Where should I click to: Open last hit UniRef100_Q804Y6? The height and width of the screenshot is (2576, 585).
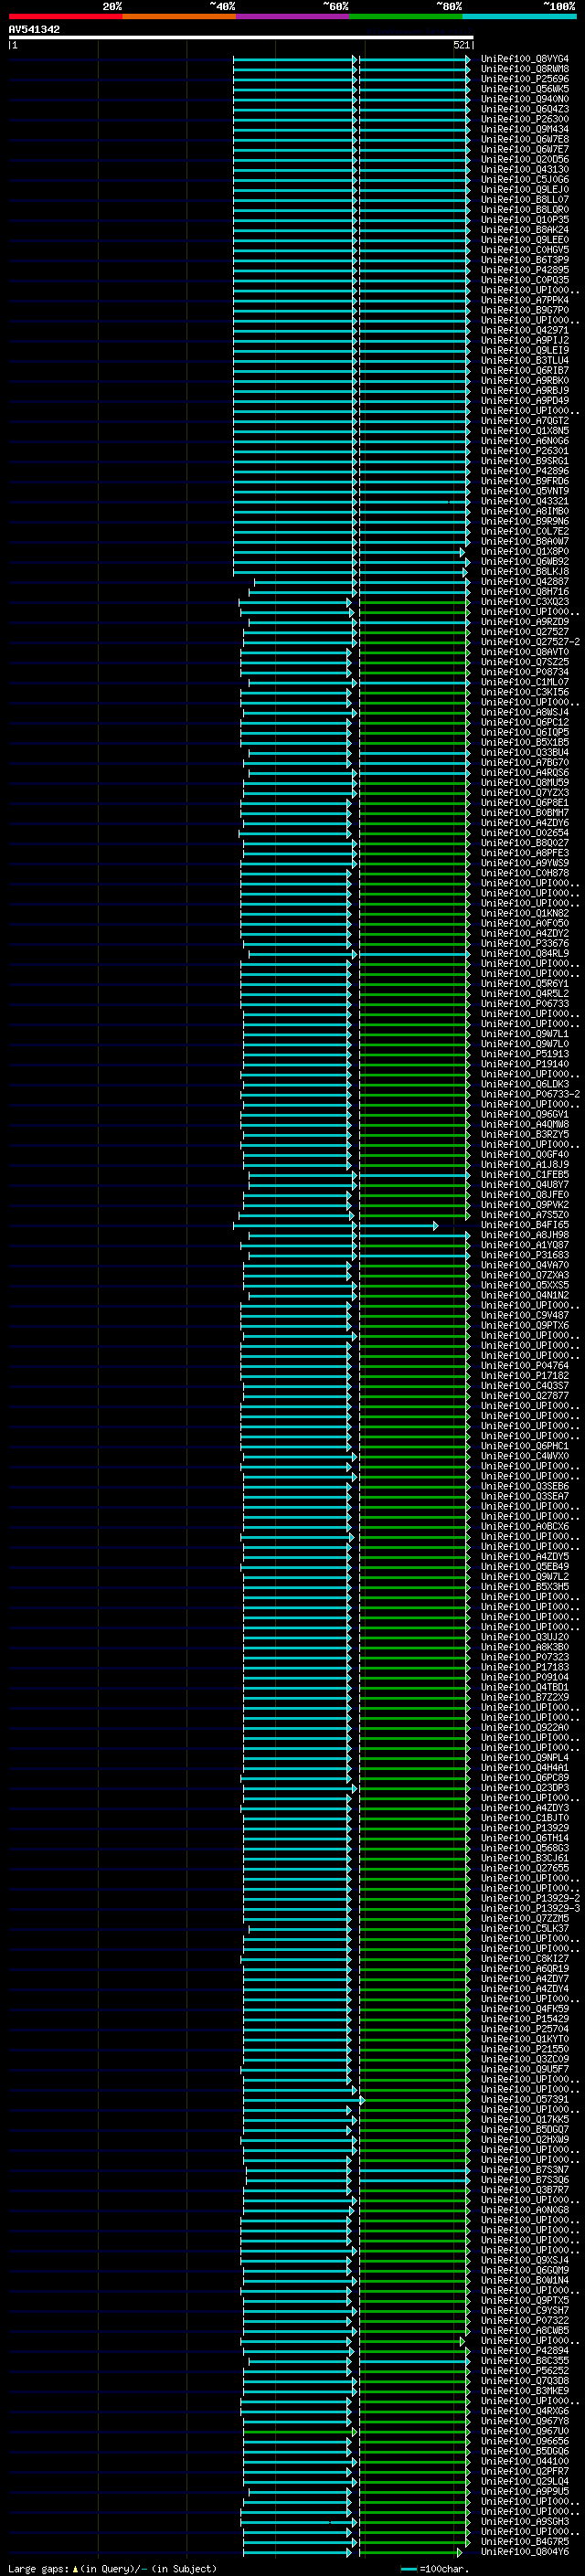(525, 2552)
